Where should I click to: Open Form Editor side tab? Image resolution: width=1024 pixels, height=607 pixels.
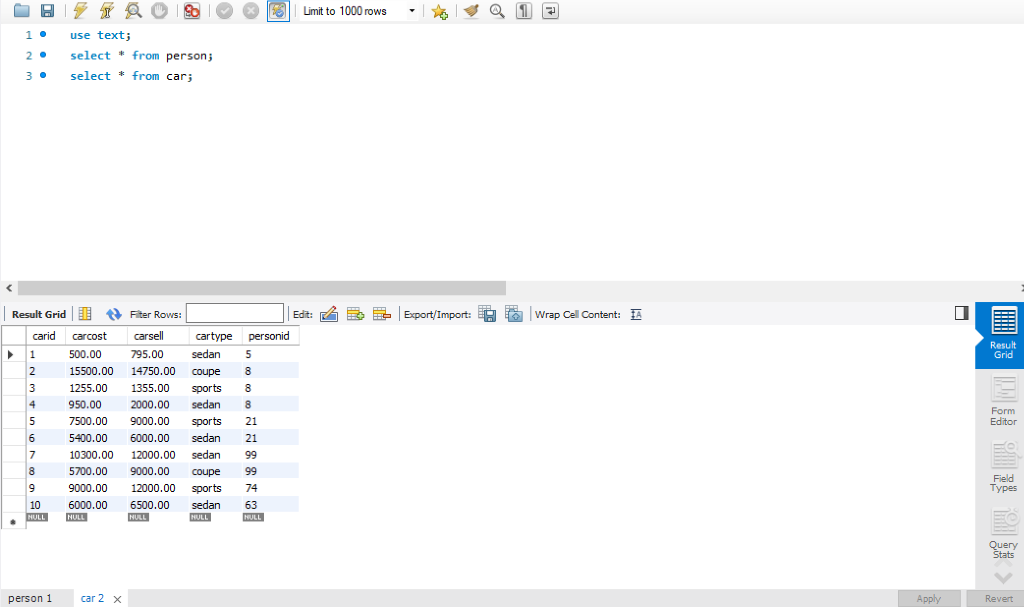click(1002, 401)
